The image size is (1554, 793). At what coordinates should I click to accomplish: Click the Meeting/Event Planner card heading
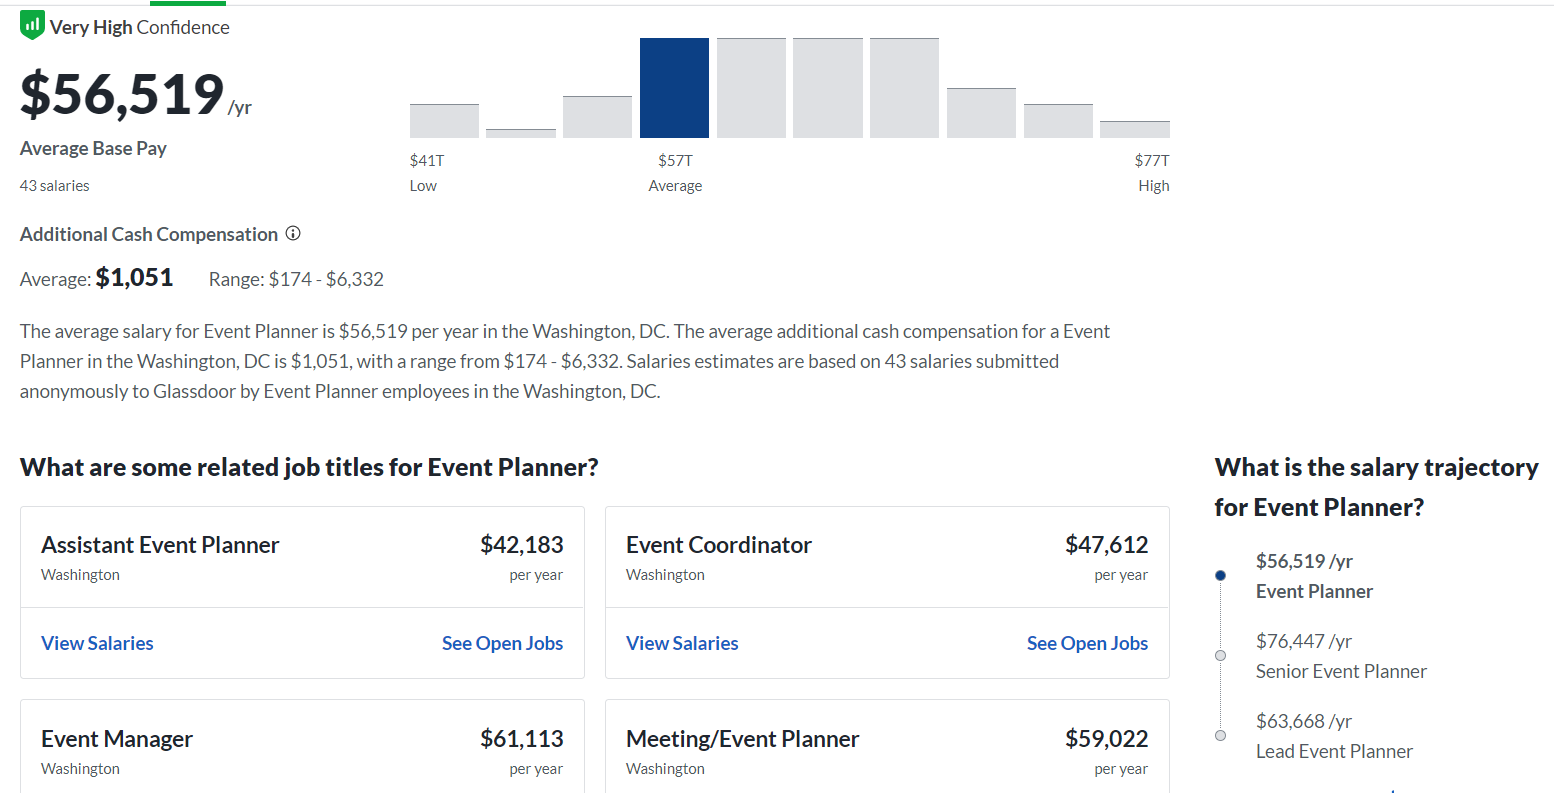742,738
